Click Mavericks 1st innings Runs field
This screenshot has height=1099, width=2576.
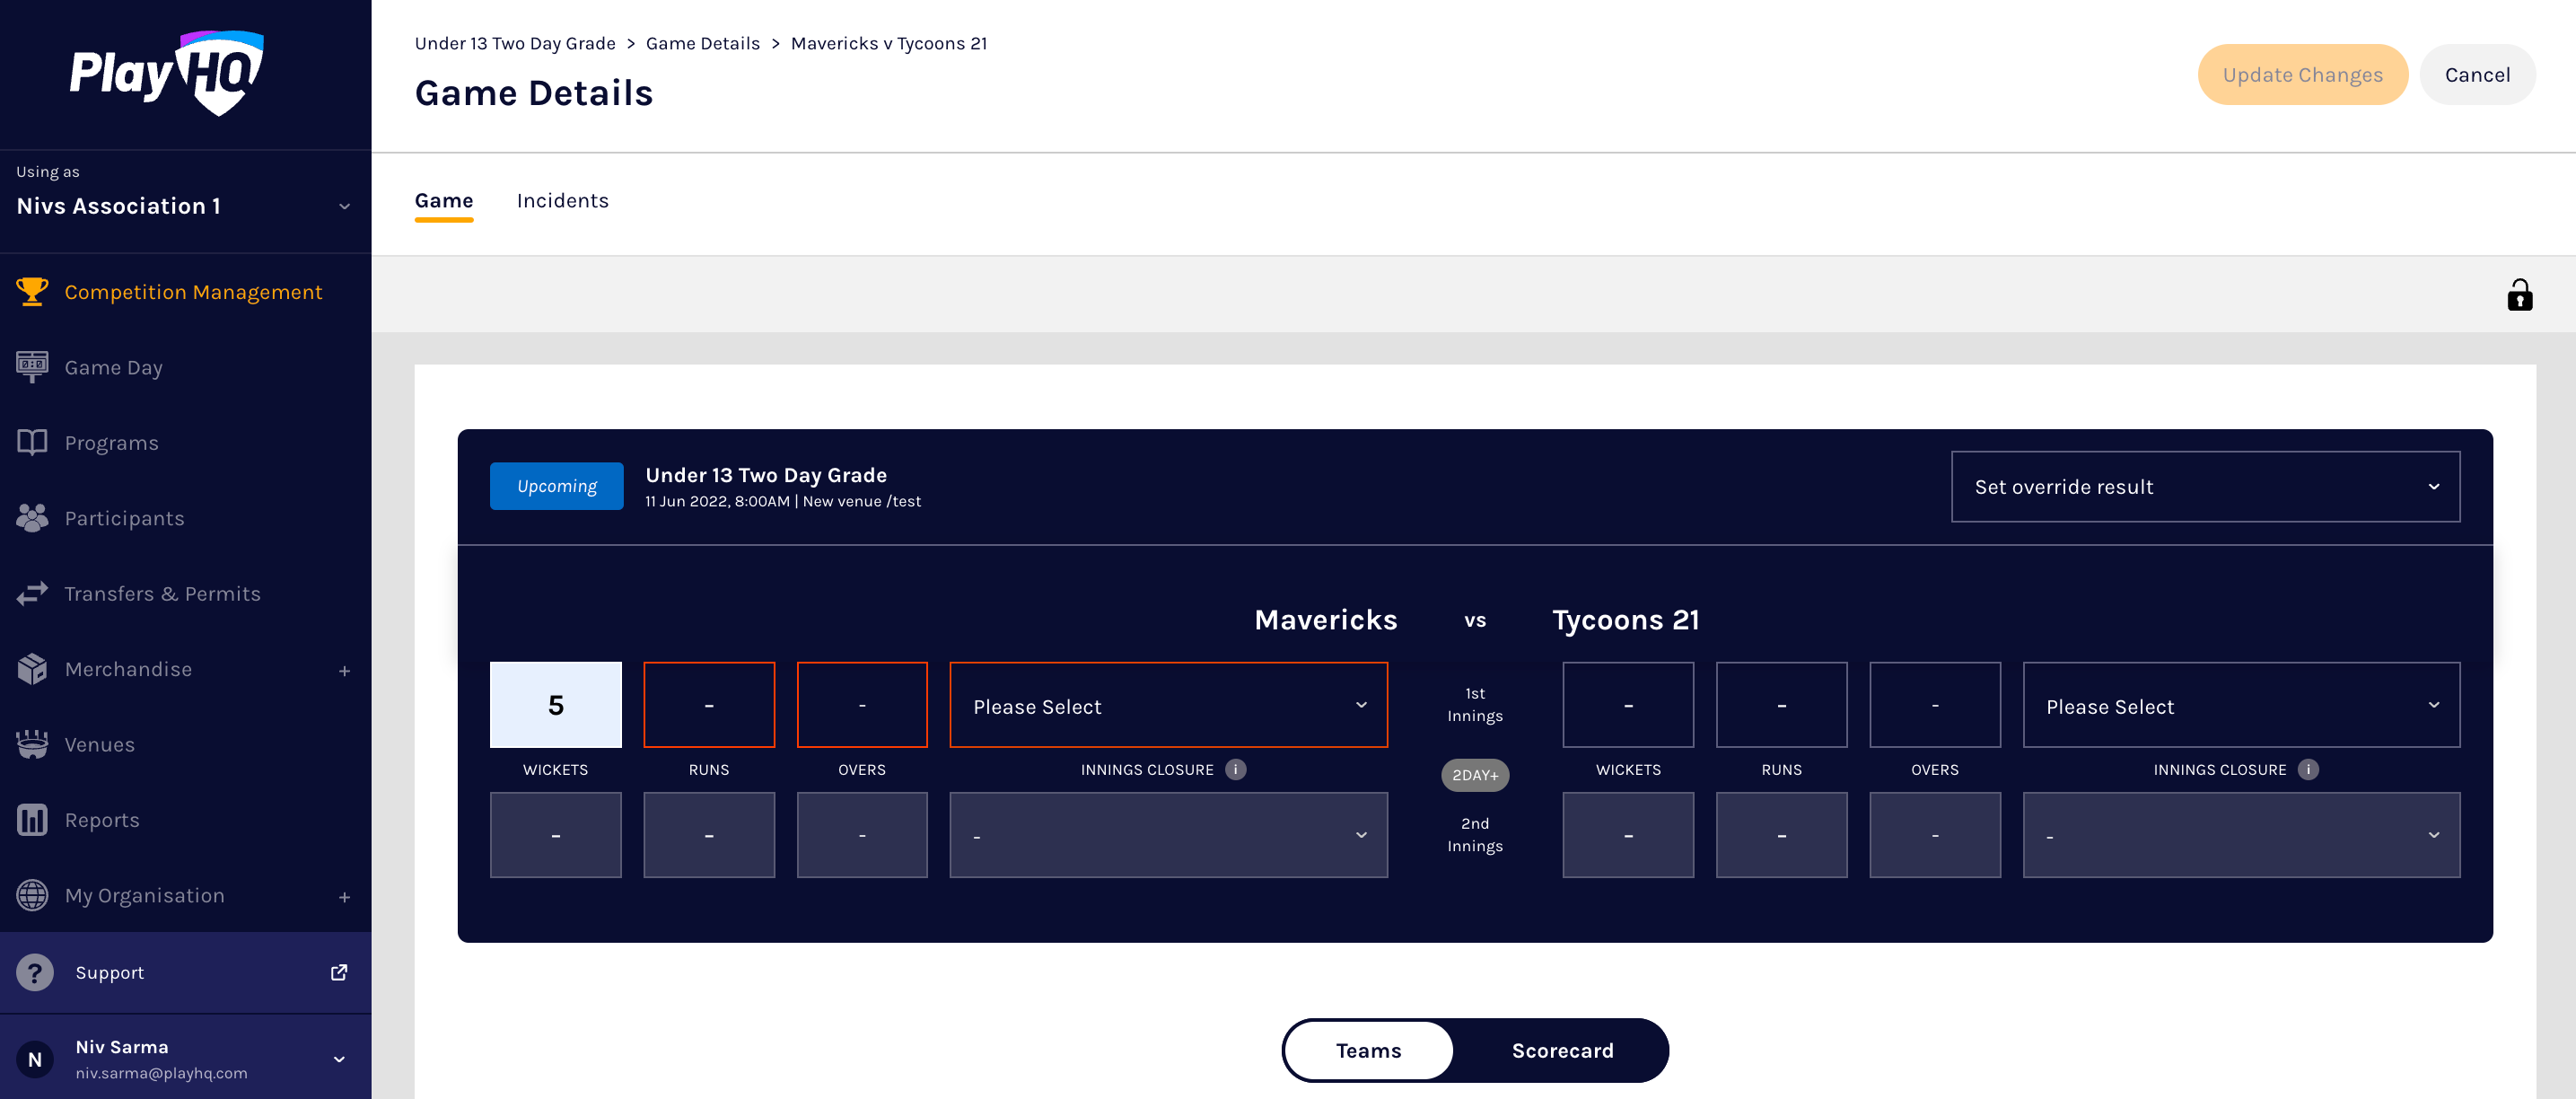tap(708, 705)
